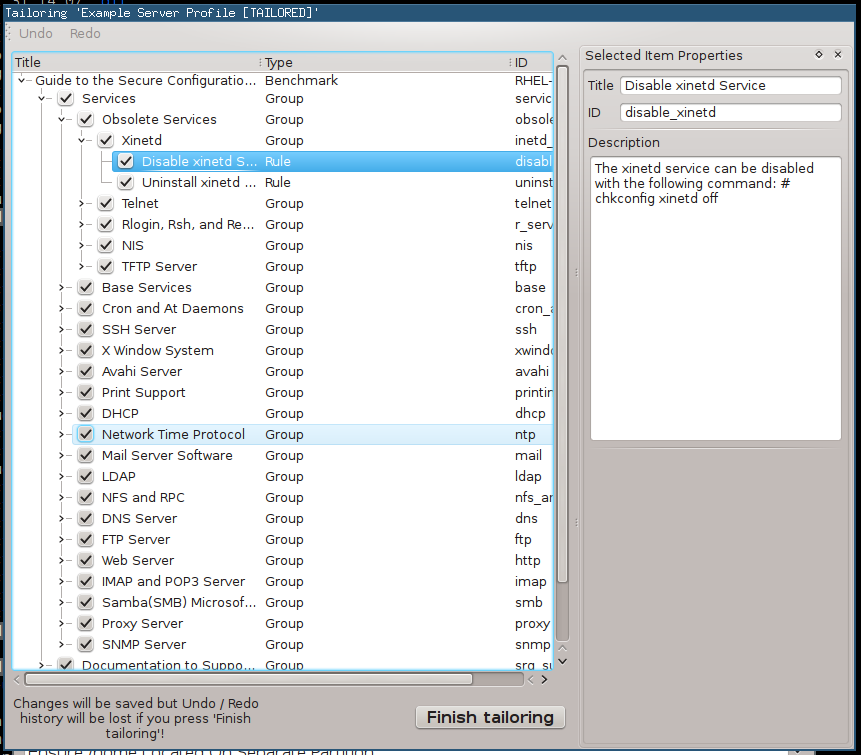
Task: Collapse the Services tree node
Action: [42, 99]
